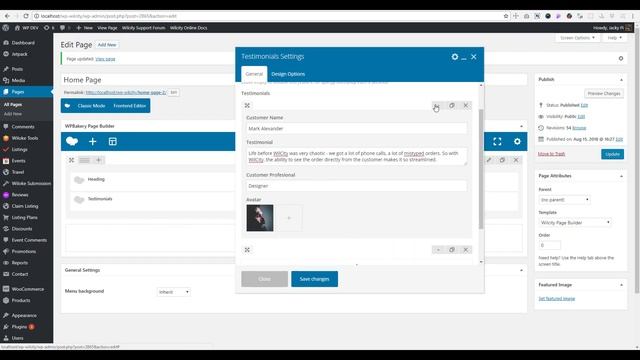Click Save changes in Testimonials Settings

coord(314,279)
